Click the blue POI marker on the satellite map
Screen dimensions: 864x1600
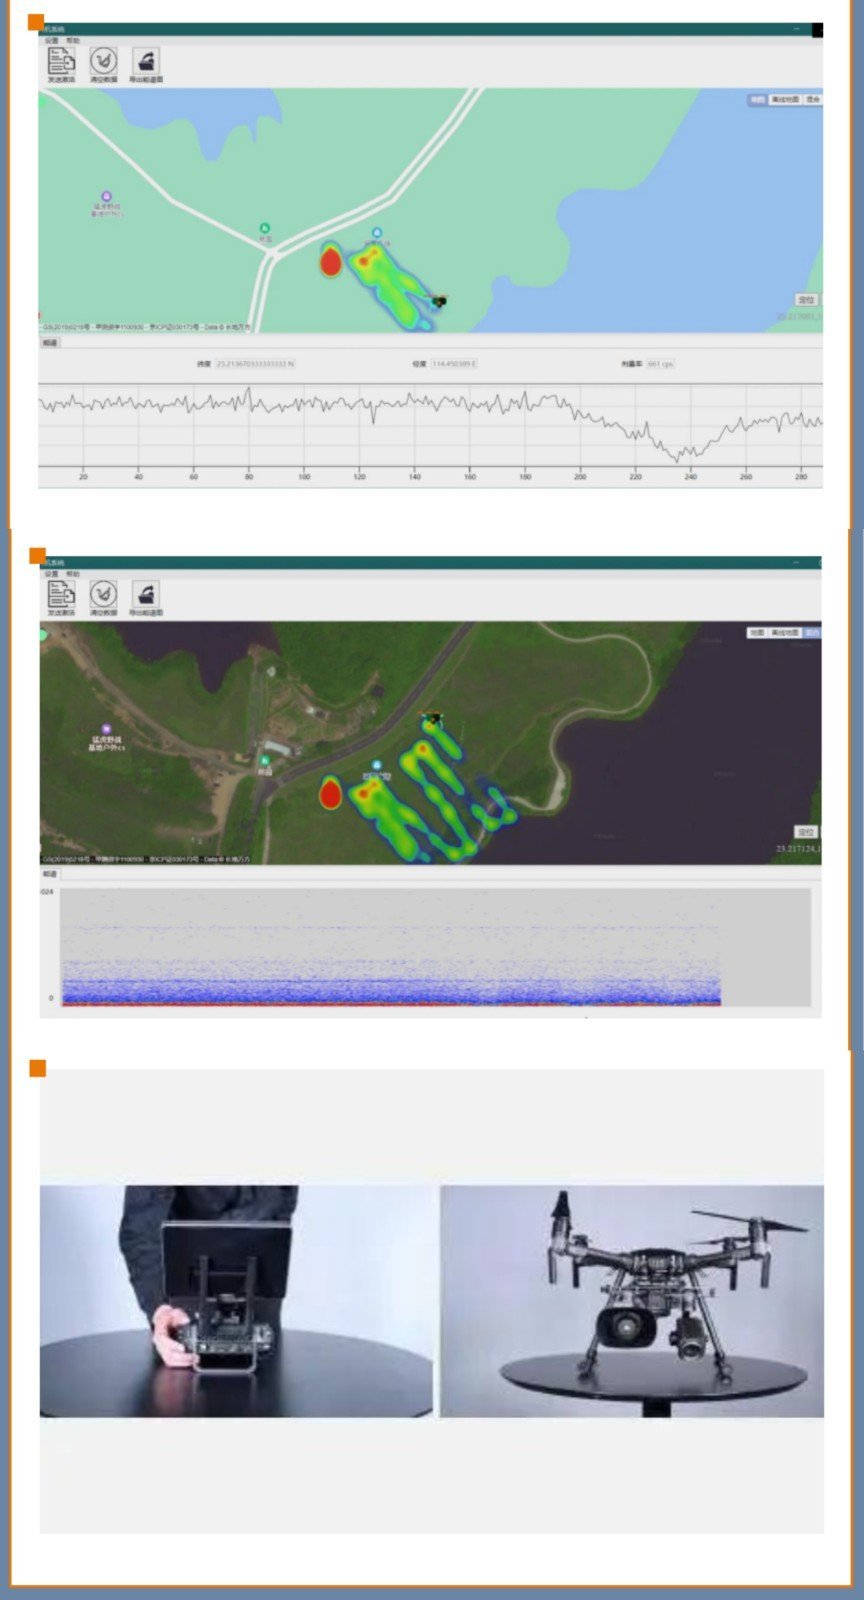tap(377, 765)
